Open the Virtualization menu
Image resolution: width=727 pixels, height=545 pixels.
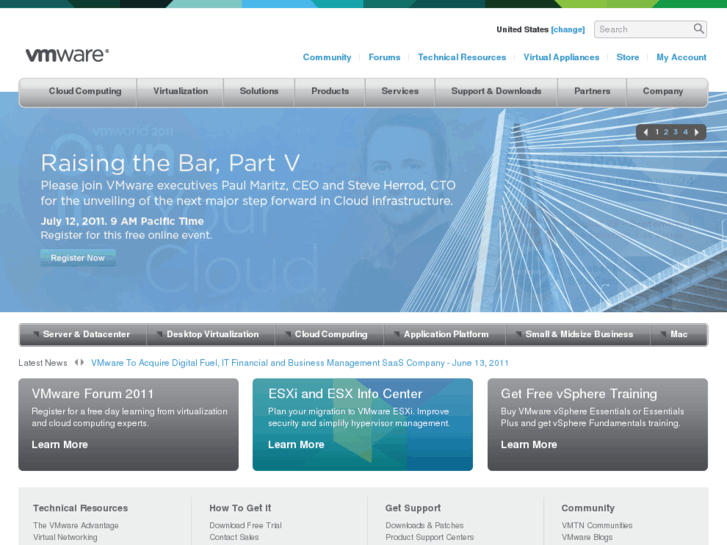click(x=180, y=92)
